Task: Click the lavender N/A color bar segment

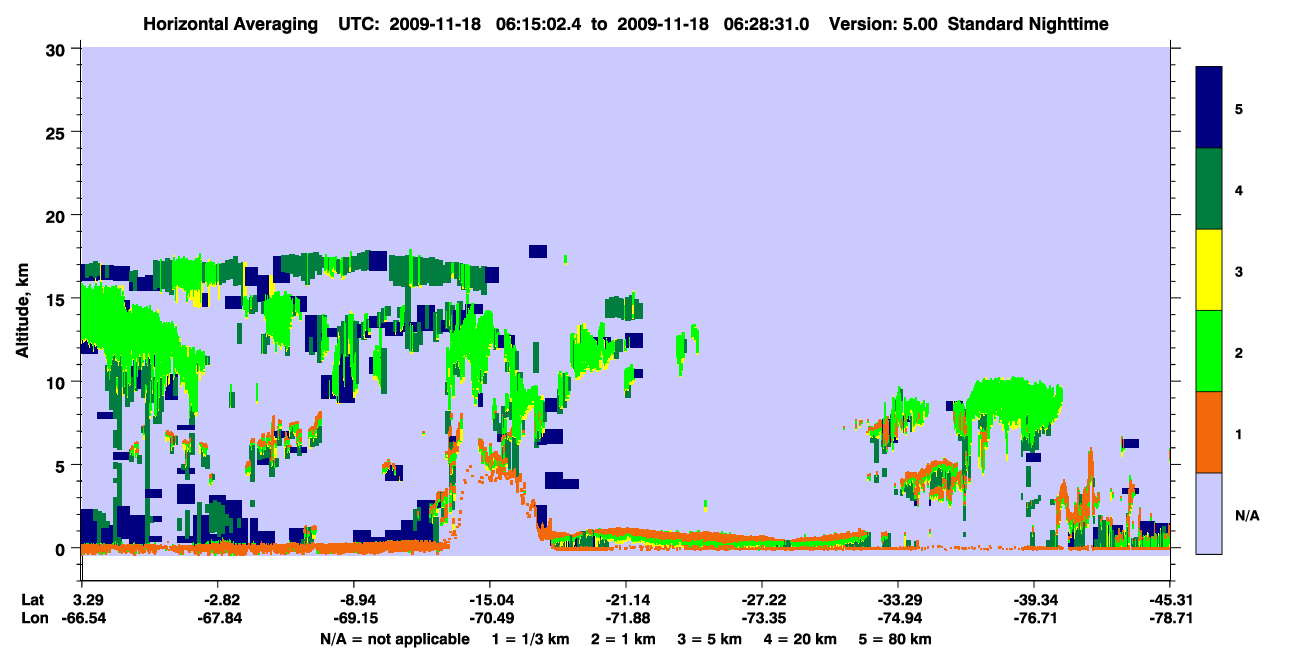Action: pyautogui.click(x=1210, y=512)
